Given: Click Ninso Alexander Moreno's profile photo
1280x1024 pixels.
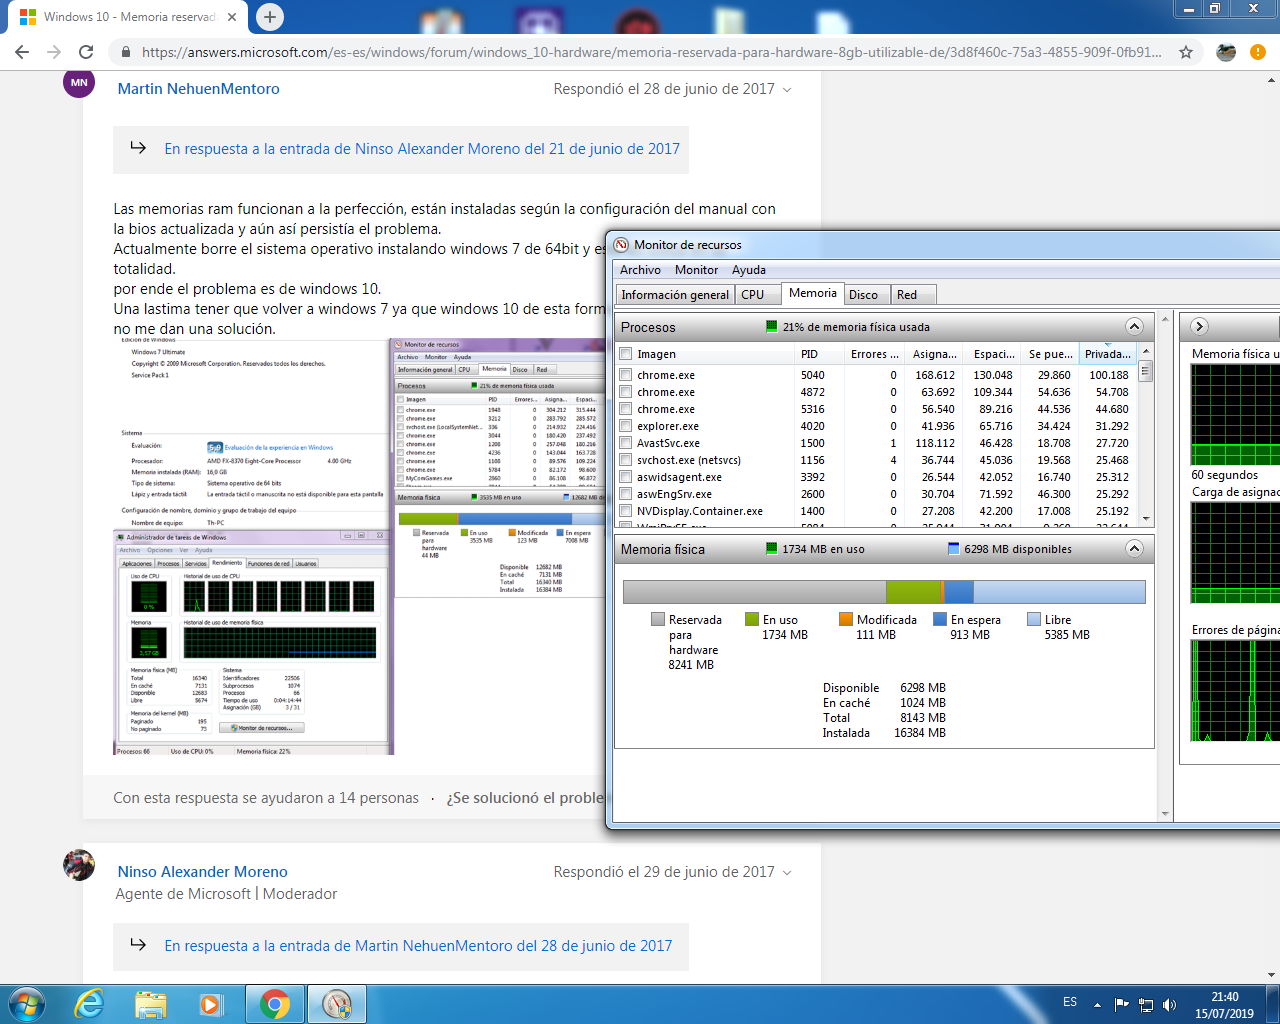Looking at the screenshot, I should 79,865.
